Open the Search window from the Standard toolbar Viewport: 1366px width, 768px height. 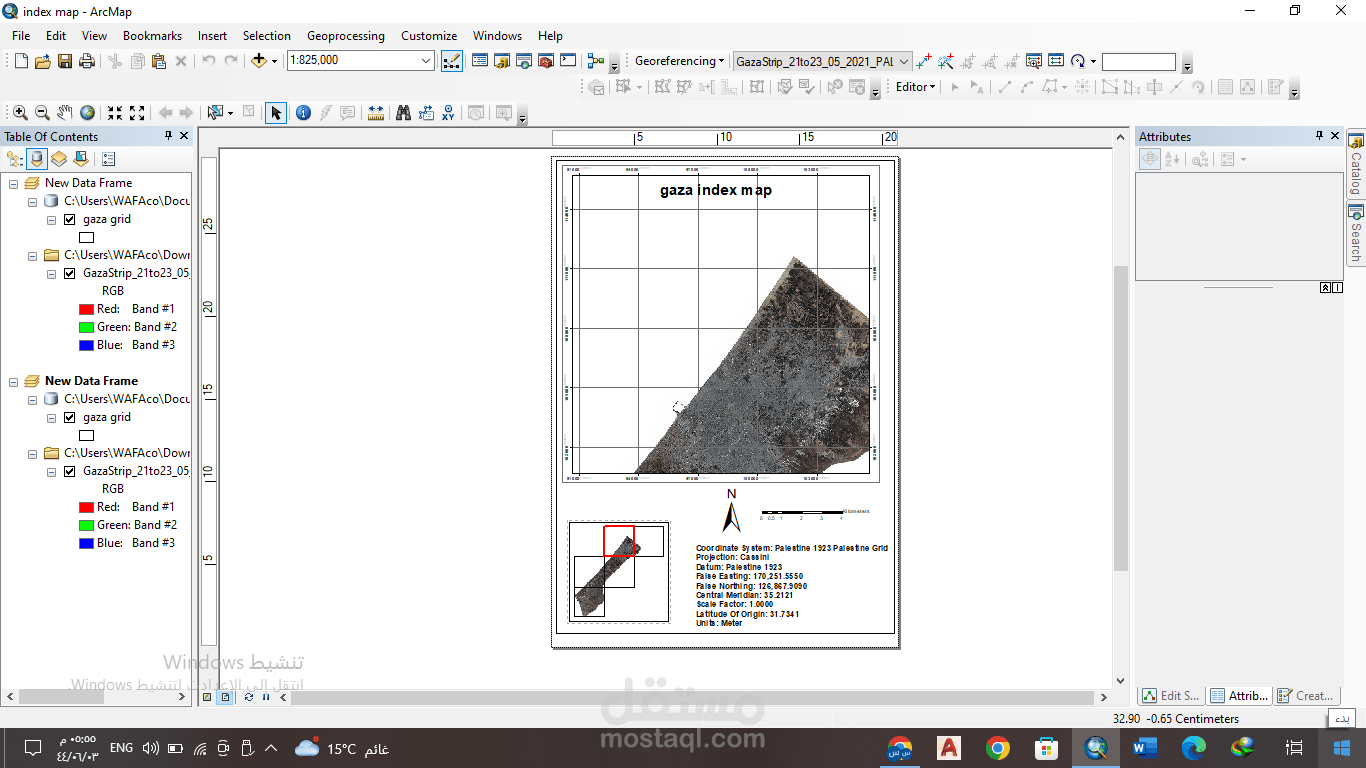pyautogui.click(x=524, y=61)
